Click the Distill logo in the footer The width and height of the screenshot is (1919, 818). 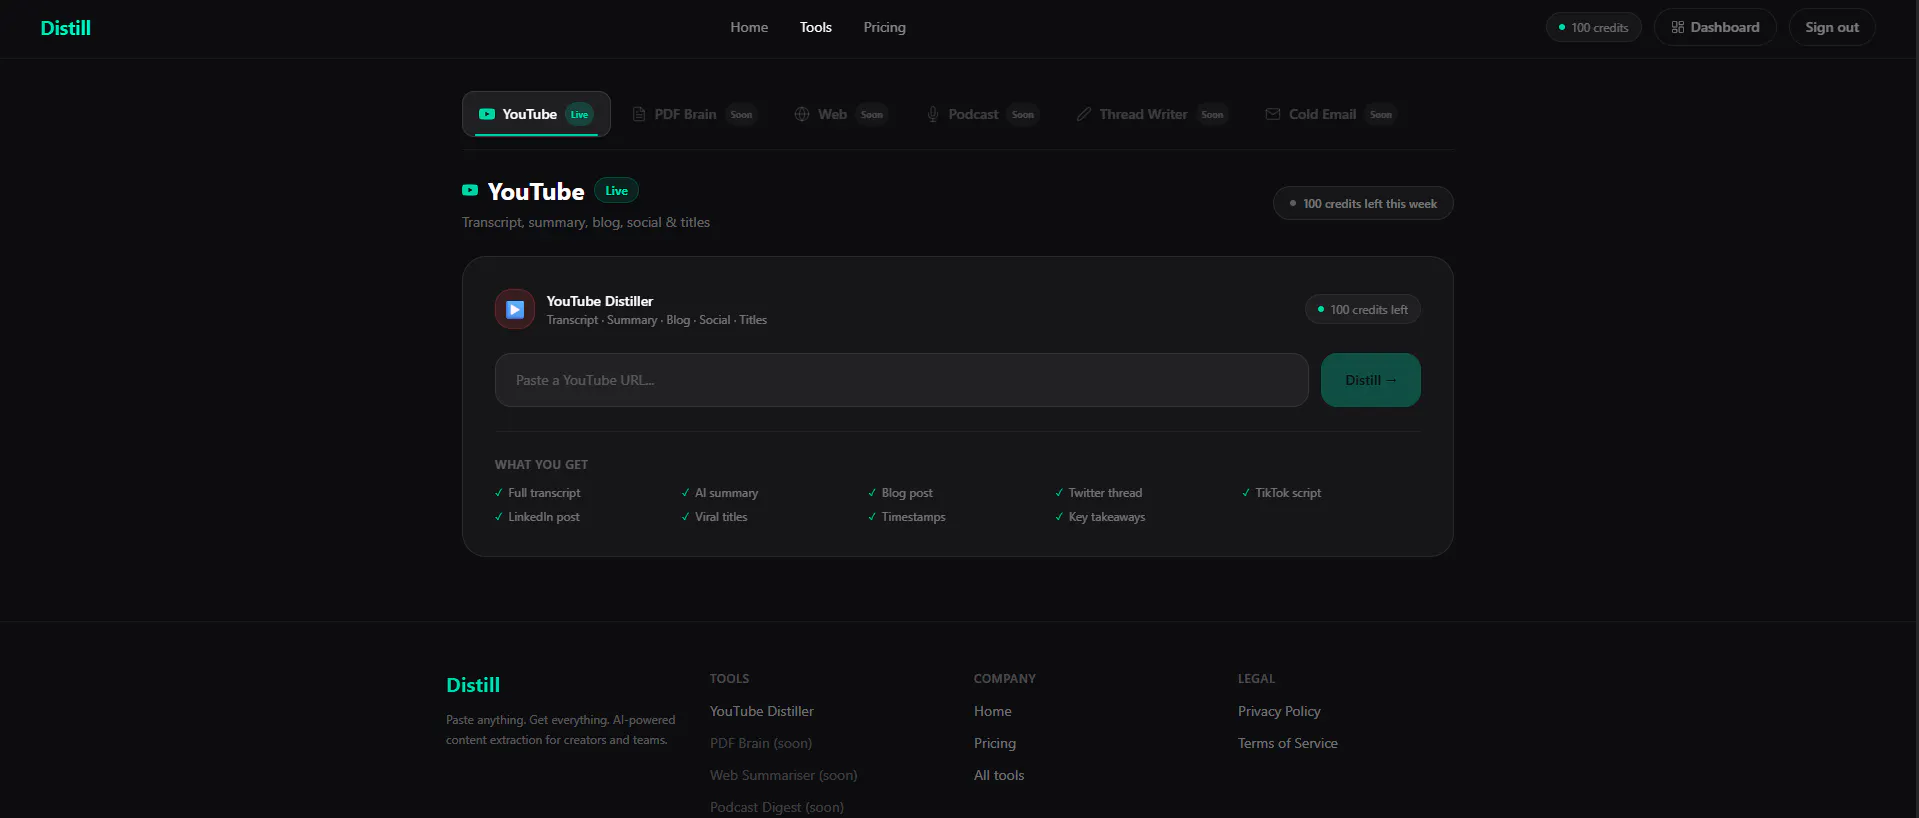point(473,685)
